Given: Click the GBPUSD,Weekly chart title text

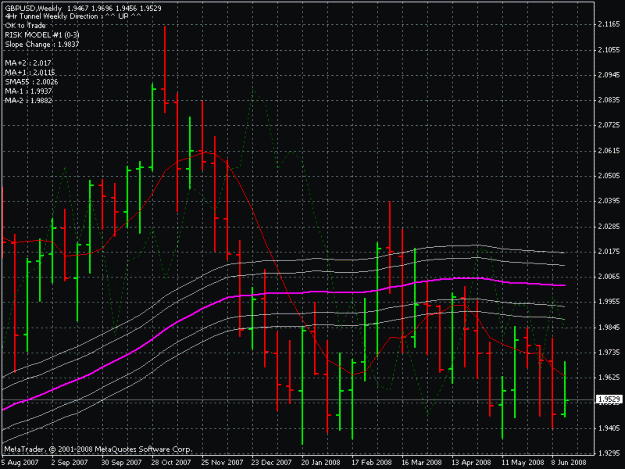Looking at the screenshot, I should [33, 8].
